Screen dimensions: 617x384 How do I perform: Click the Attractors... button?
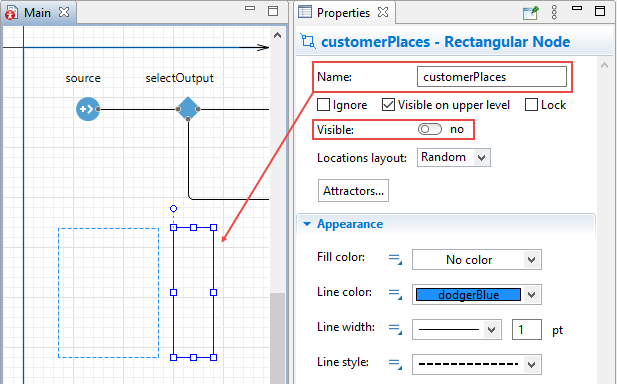pos(353,191)
